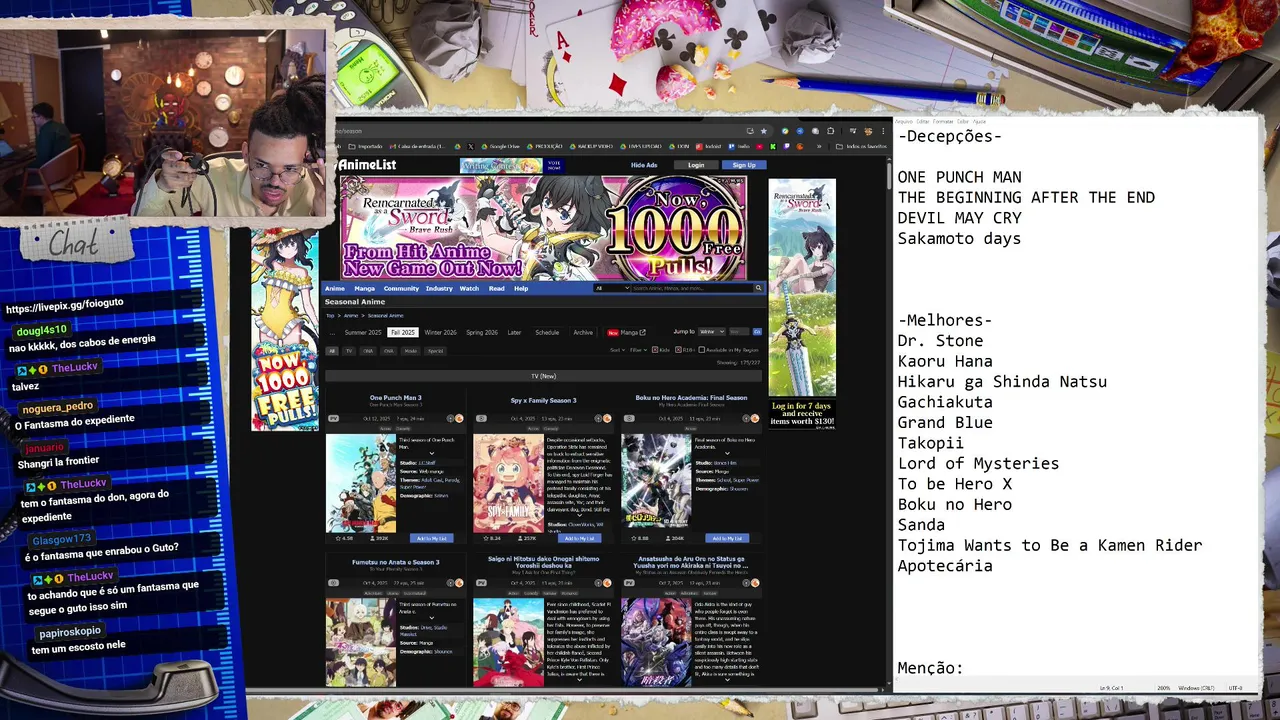This screenshot has height=720, width=1280.
Task: Click the Archive season link
Action: click(583, 333)
